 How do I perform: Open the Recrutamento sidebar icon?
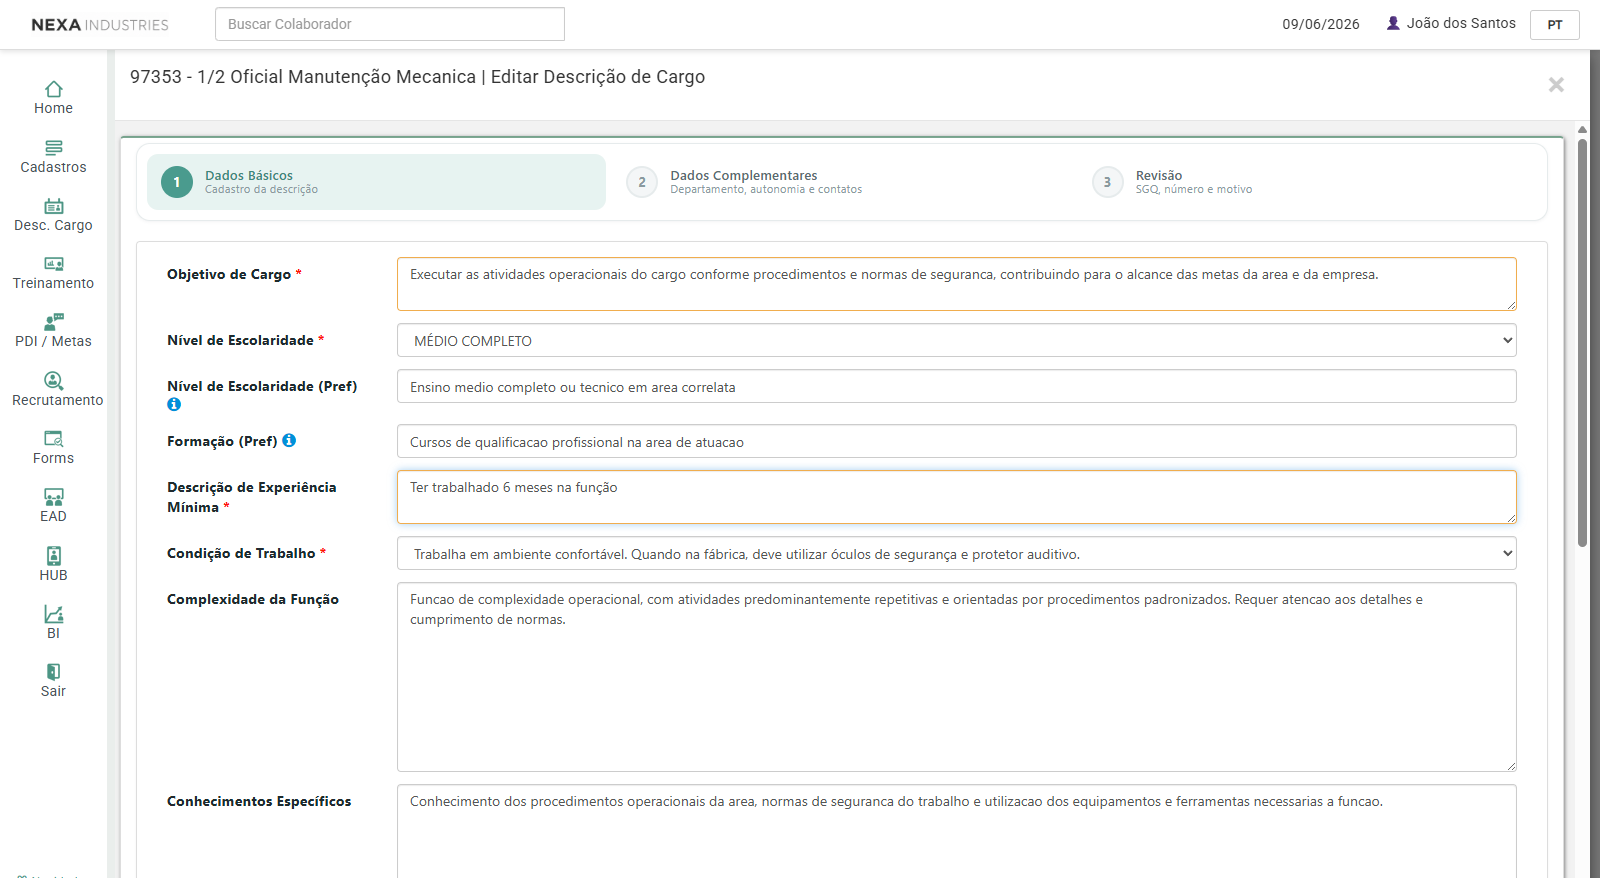coord(54,381)
